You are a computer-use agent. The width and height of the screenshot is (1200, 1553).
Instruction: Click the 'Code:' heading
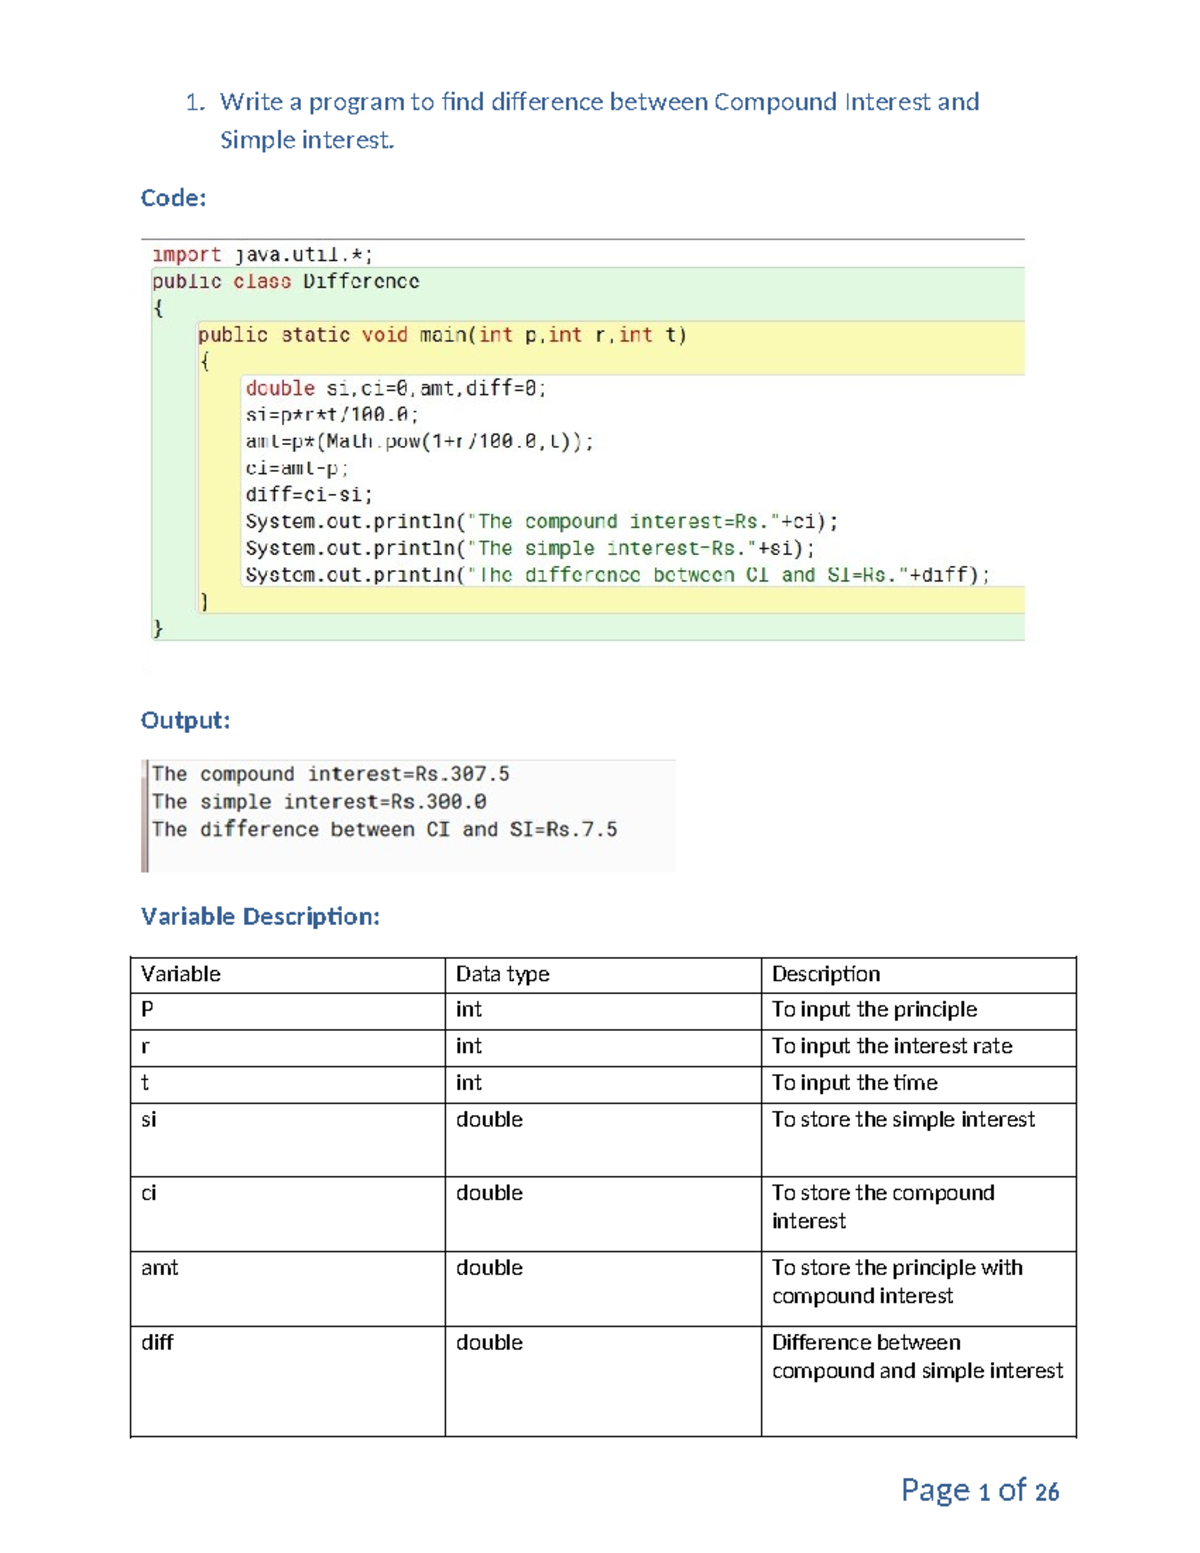pyautogui.click(x=173, y=198)
